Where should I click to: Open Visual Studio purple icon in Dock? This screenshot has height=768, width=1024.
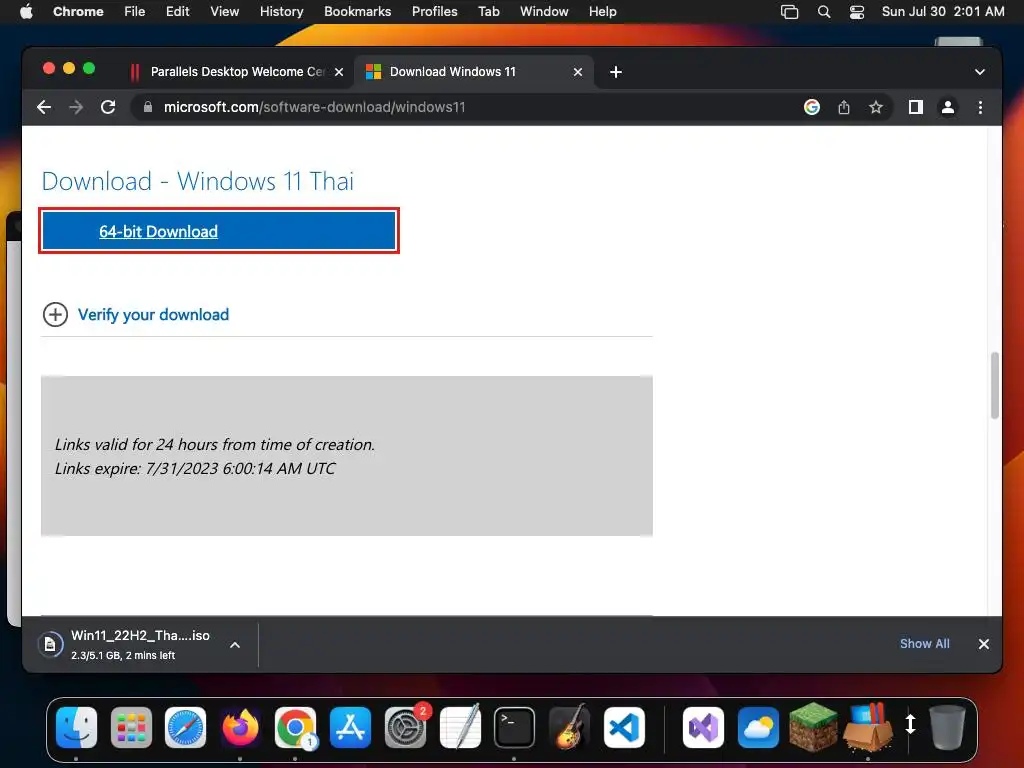(x=703, y=728)
